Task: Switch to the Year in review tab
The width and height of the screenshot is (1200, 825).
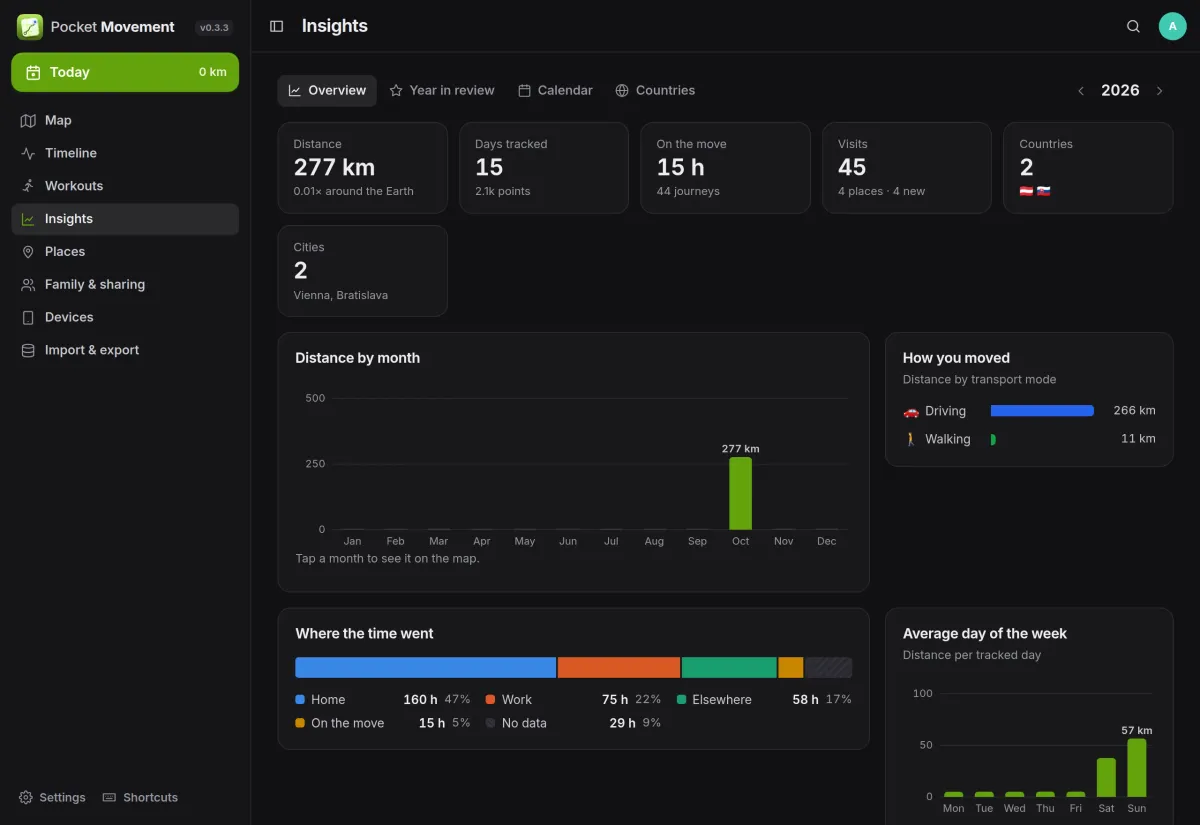Action: click(442, 90)
